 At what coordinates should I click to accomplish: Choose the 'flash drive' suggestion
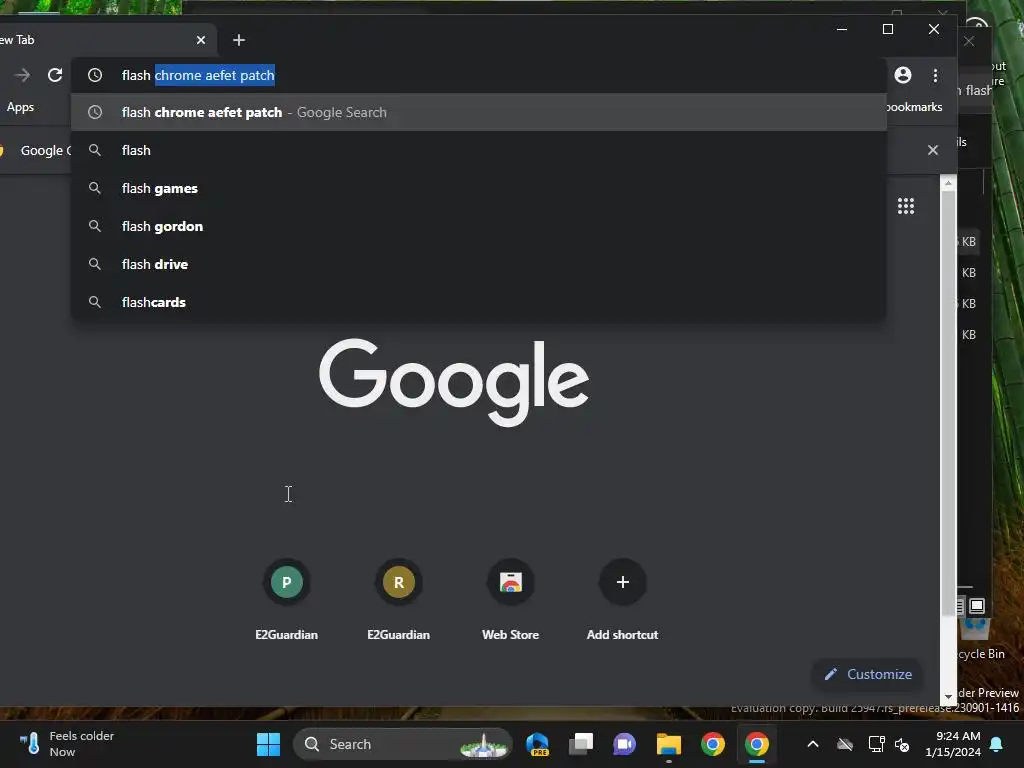coord(479,264)
